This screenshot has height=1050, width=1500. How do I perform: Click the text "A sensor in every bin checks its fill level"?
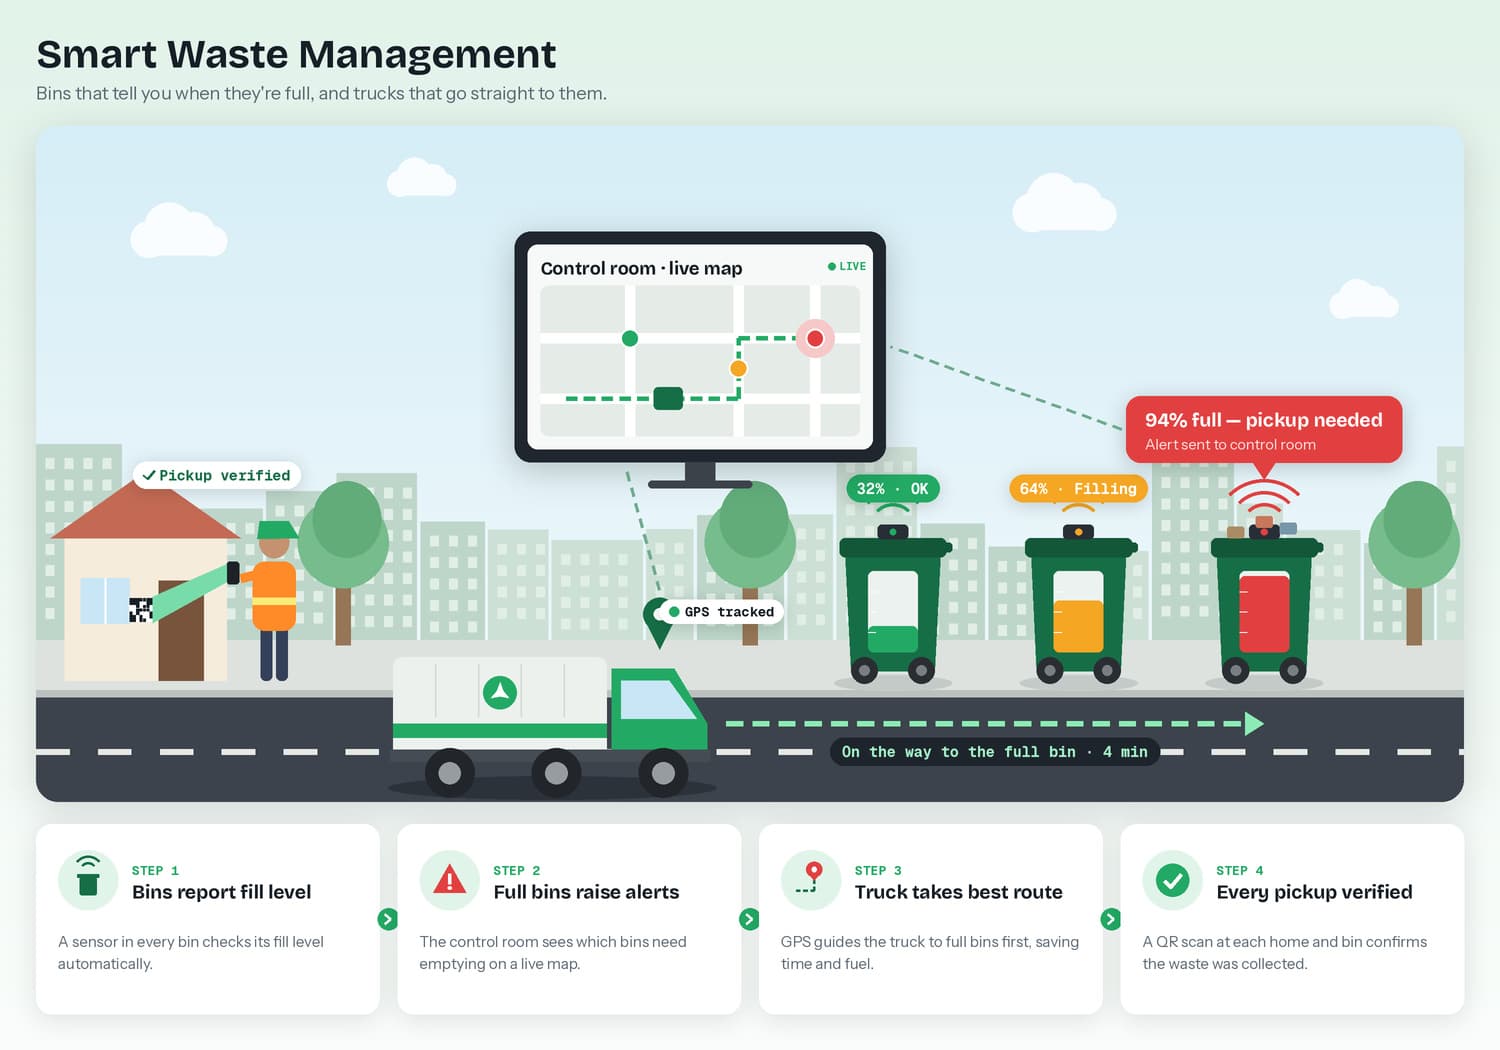191,942
